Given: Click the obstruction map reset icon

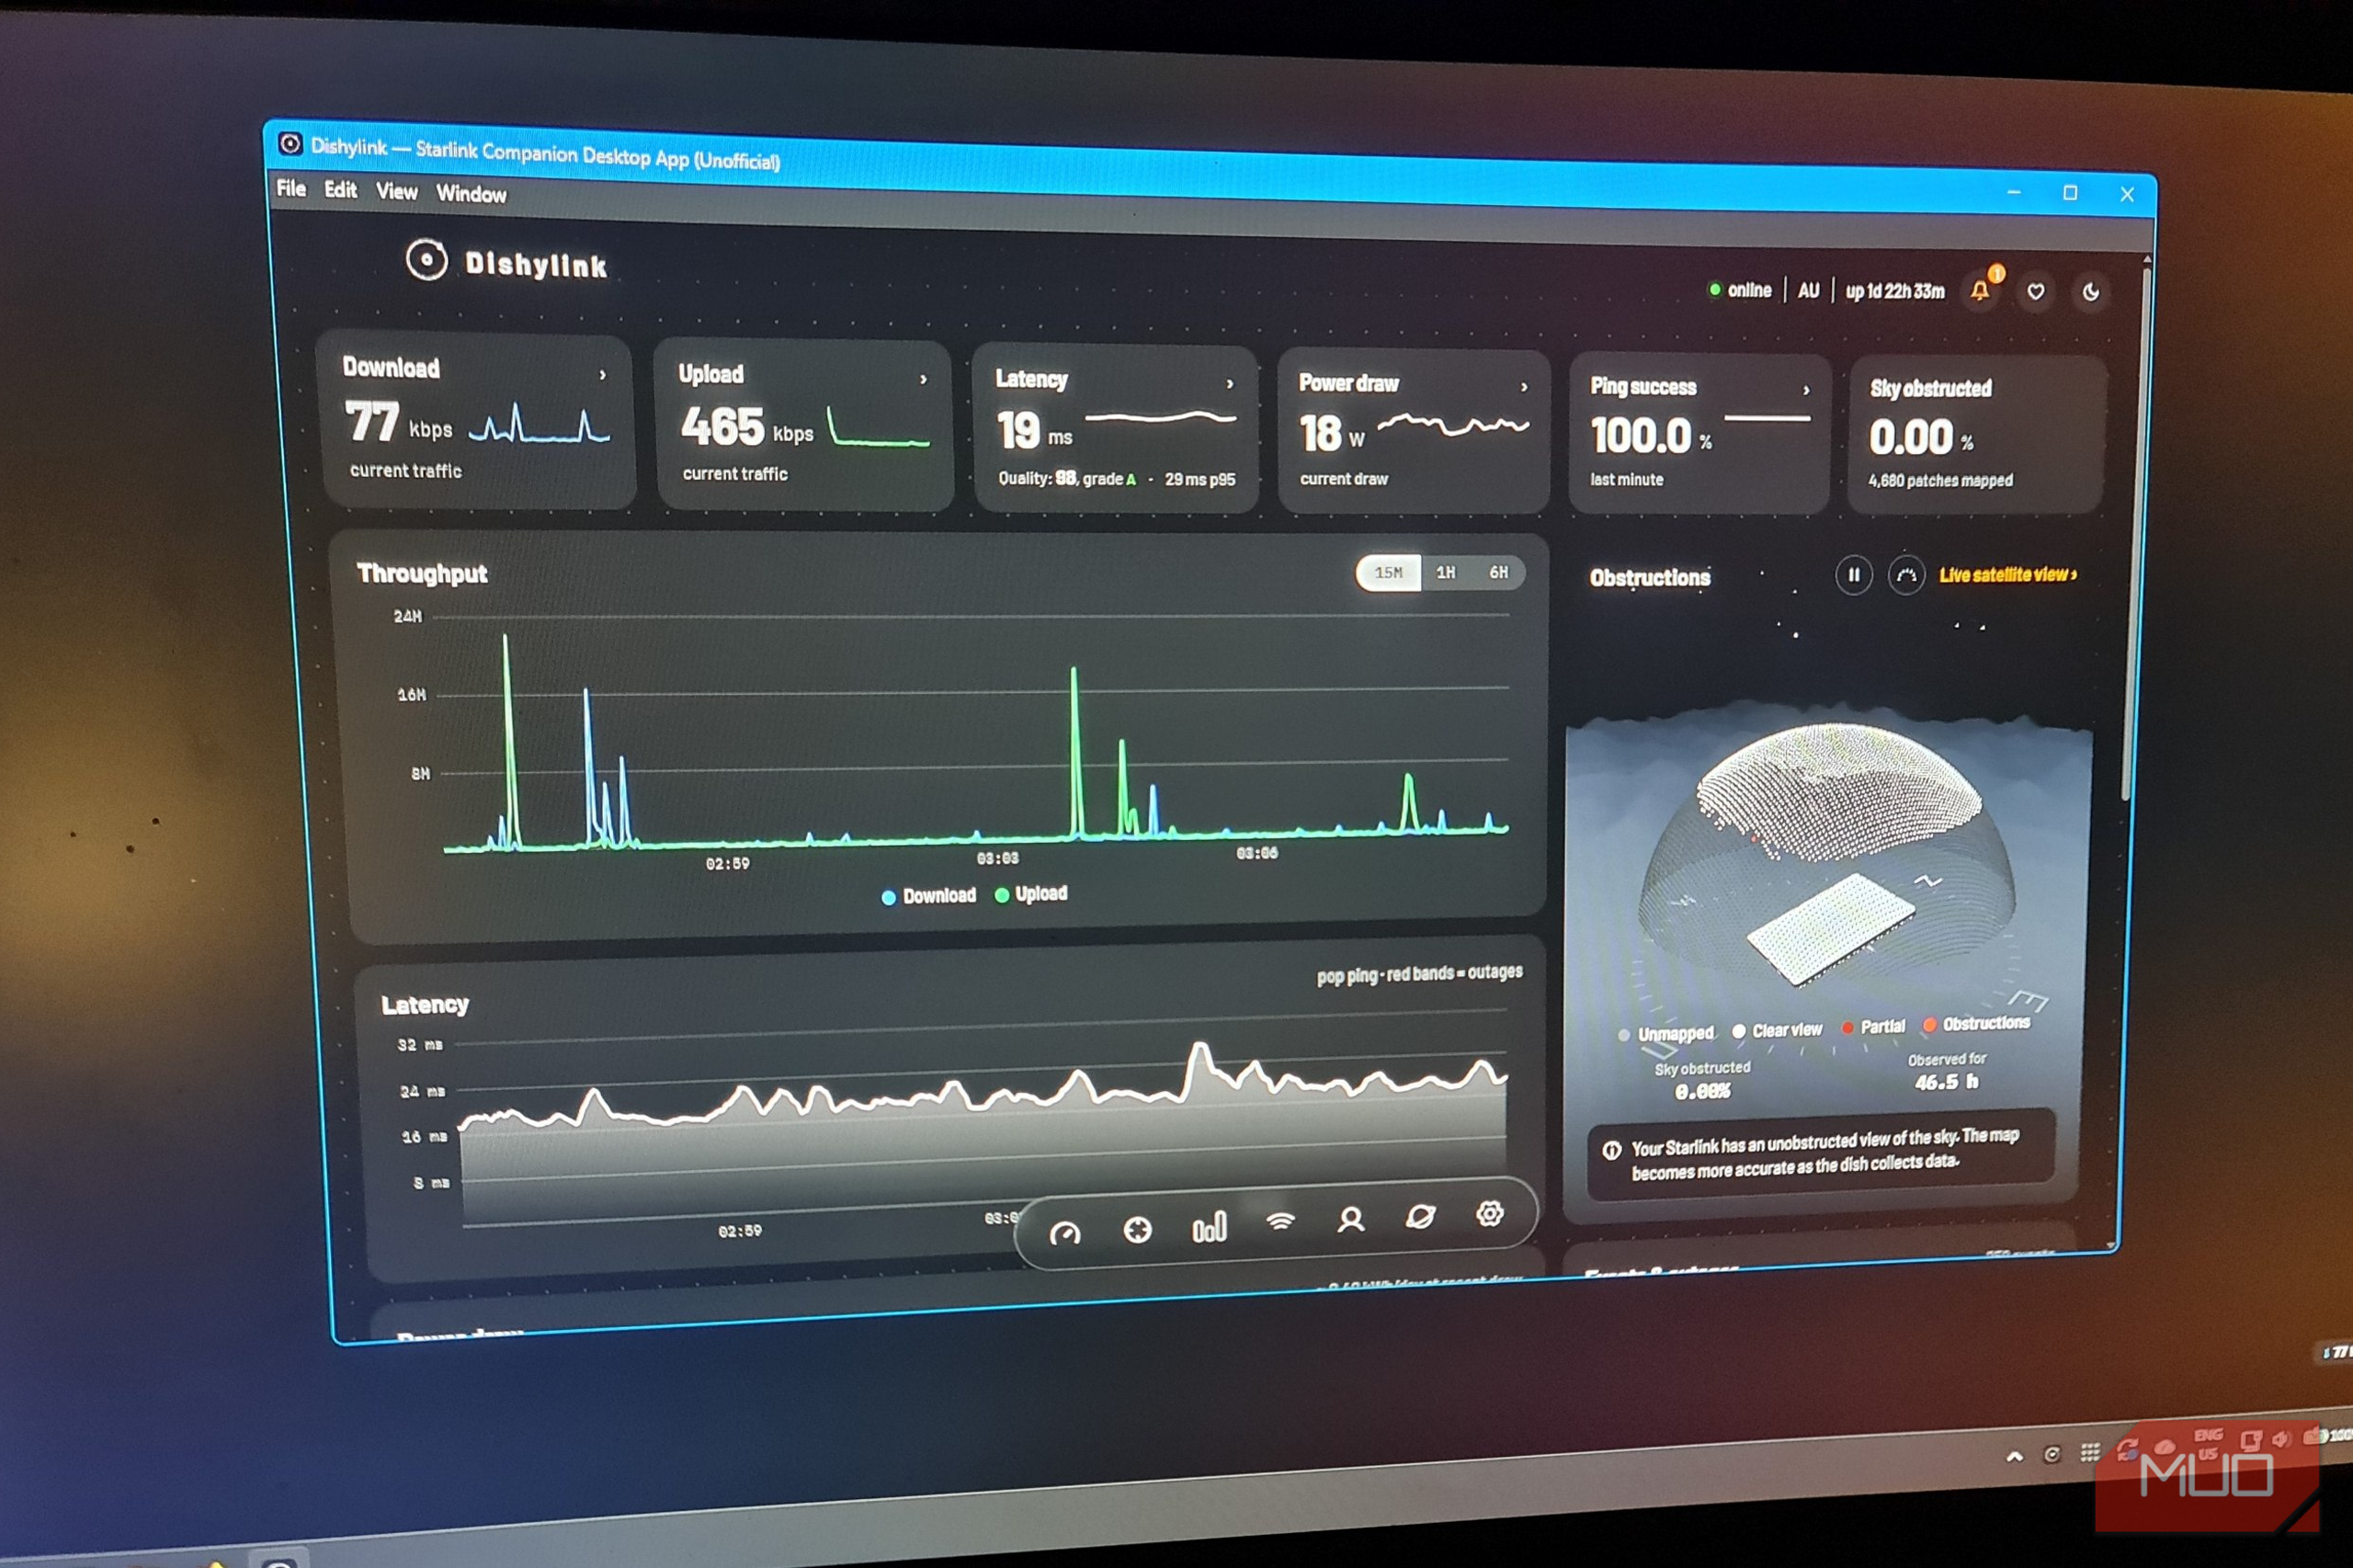Looking at the screenshot, I should 1907,576.
